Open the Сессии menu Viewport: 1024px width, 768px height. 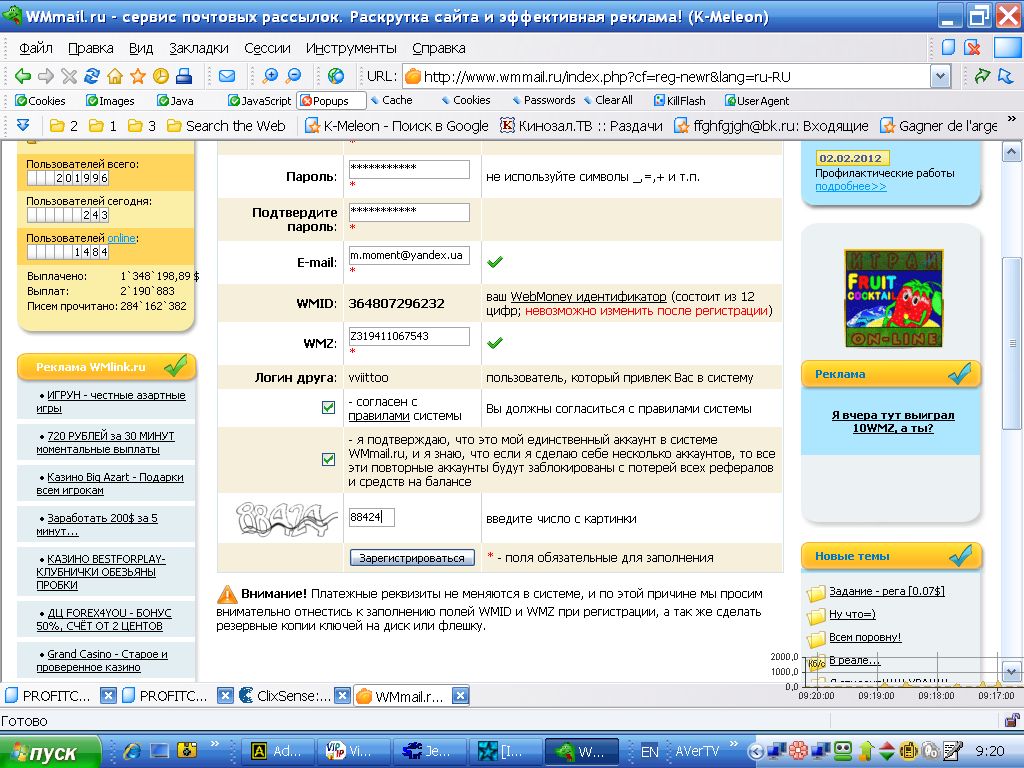tap(267, 48)
